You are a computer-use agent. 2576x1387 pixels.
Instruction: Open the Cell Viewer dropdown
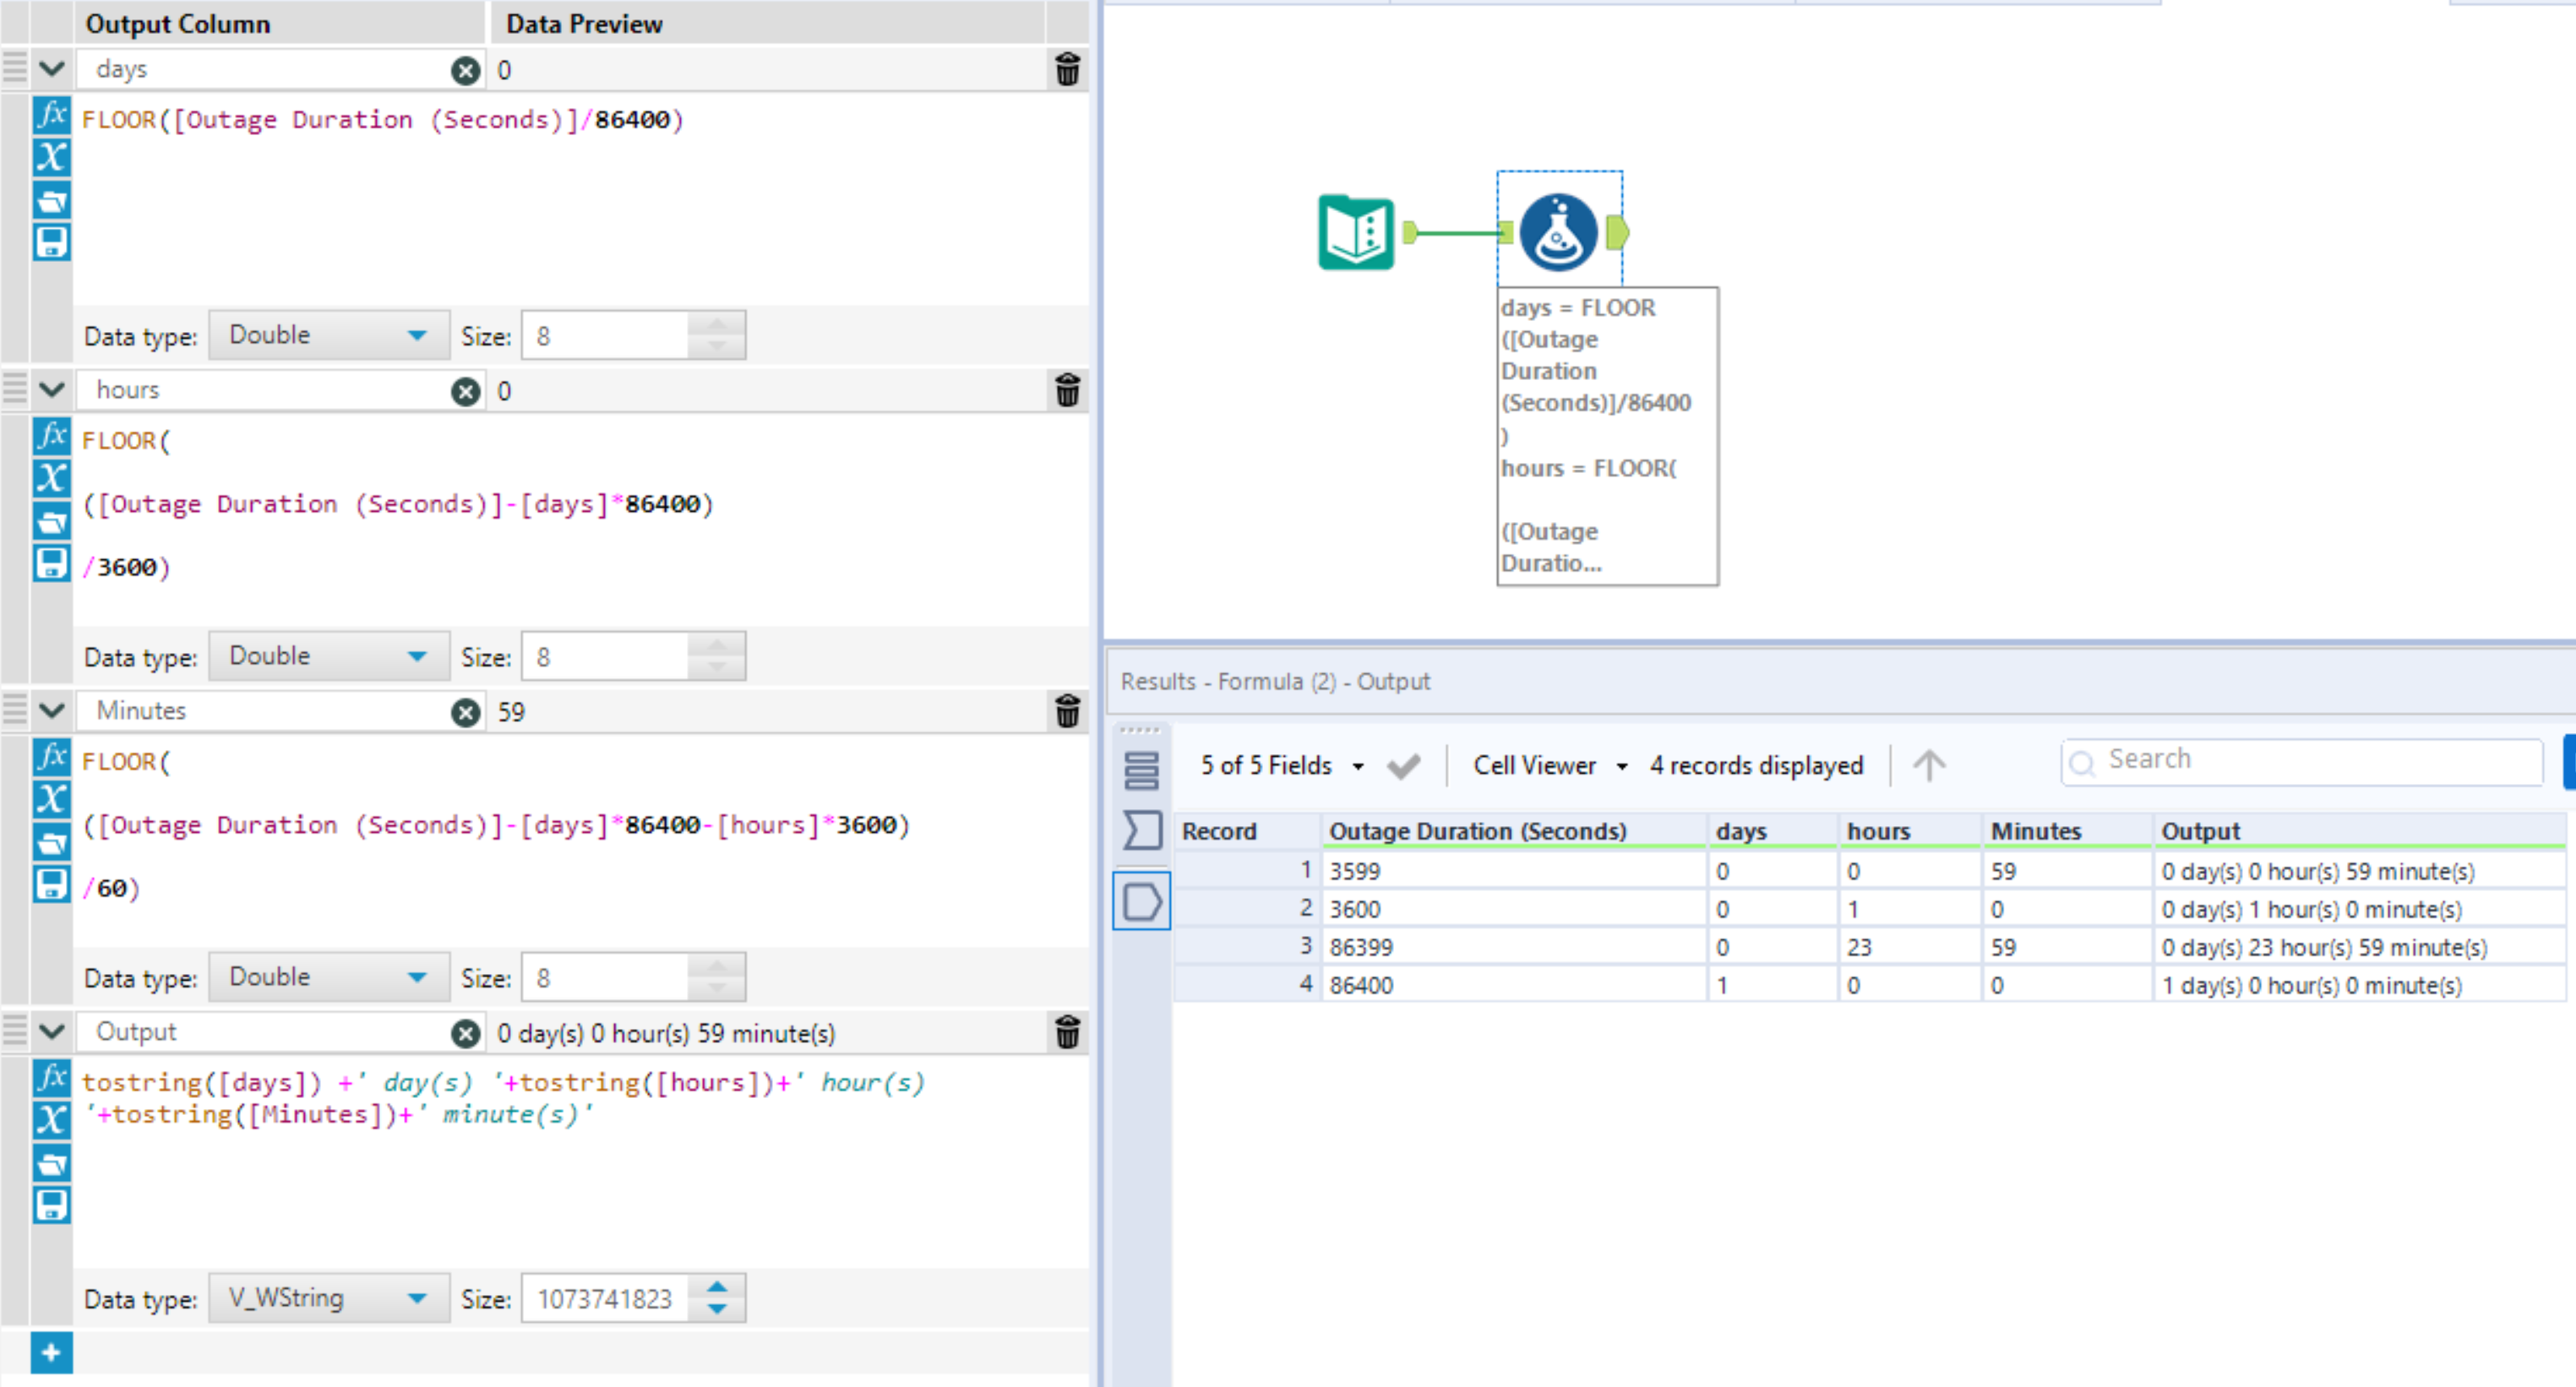tap(1548, 765)
